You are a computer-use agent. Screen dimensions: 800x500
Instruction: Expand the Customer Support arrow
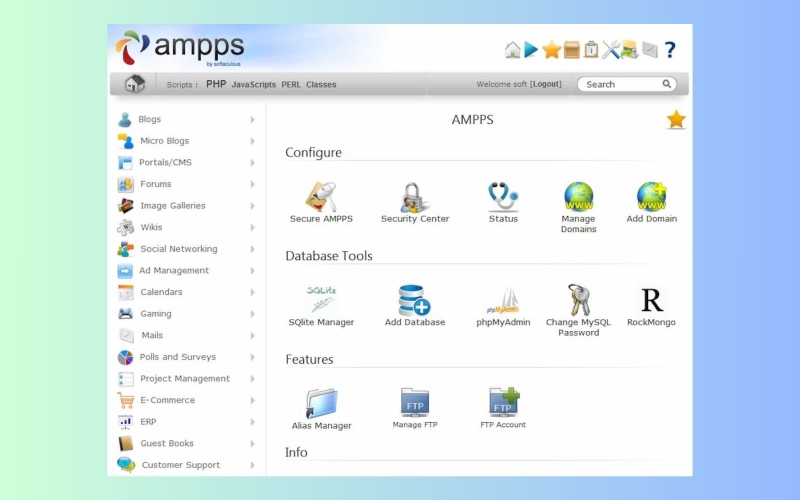(x=253, y=465)
